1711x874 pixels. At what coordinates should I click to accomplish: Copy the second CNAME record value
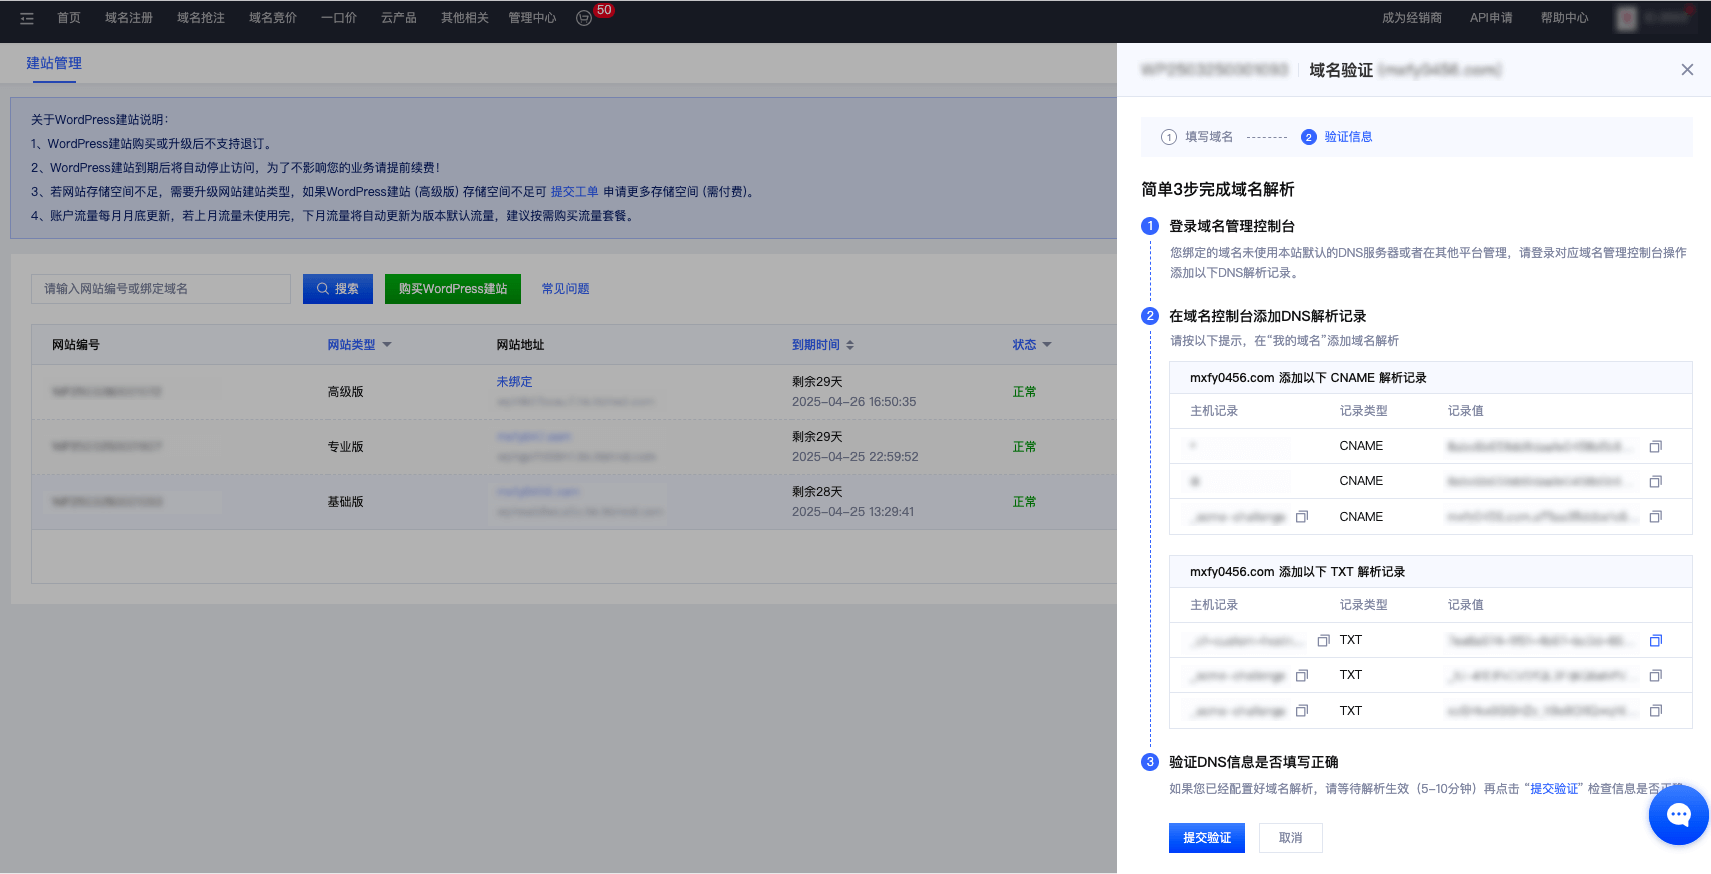click(x=1655, y=482)
